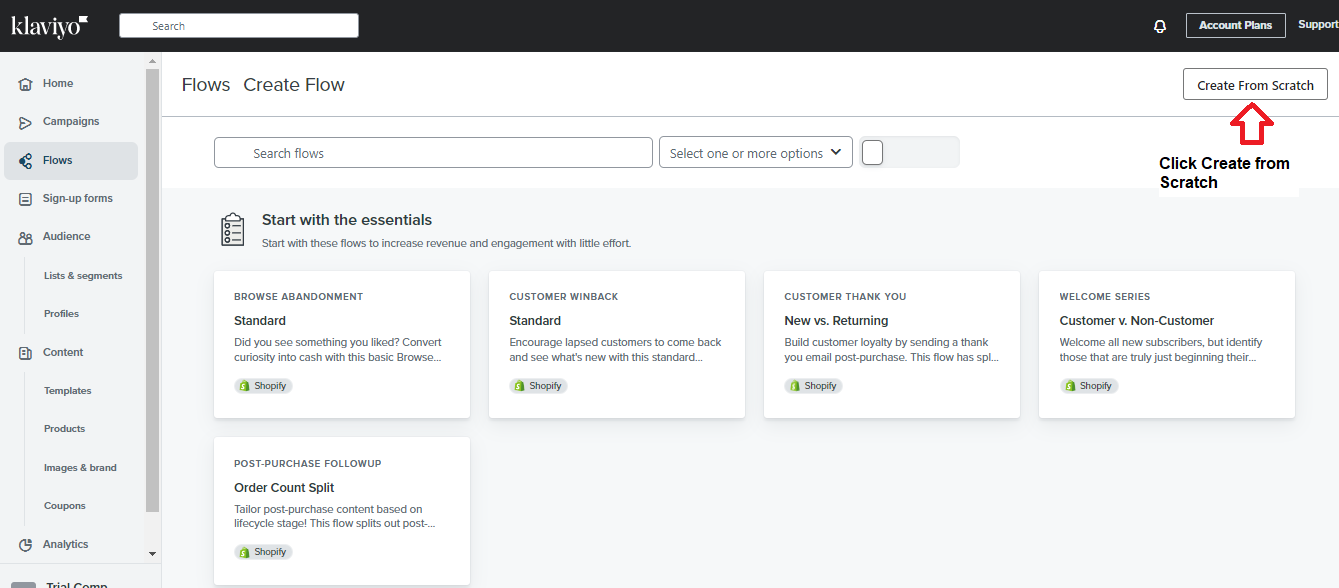Open the Support link in the header
Image resolution: width=1339 pixels, height=588 pixels.
(1318, 25)
